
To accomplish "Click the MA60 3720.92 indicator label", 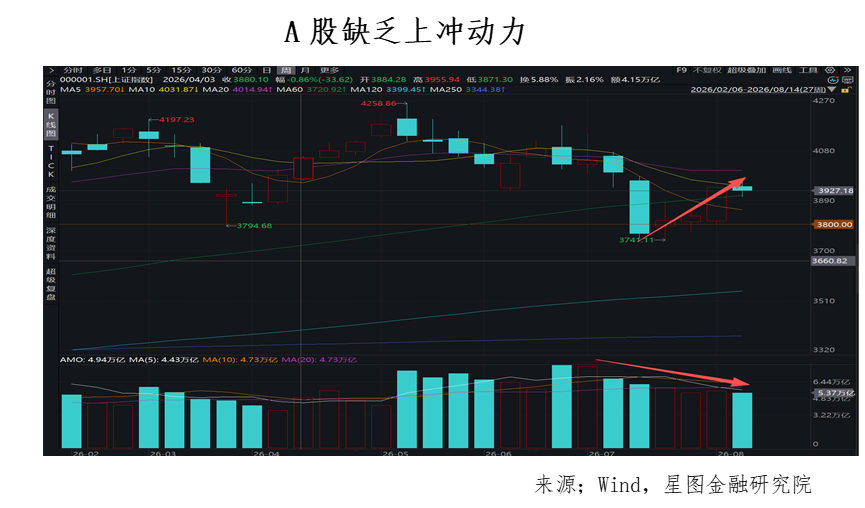I will click(x=312, y=89).
